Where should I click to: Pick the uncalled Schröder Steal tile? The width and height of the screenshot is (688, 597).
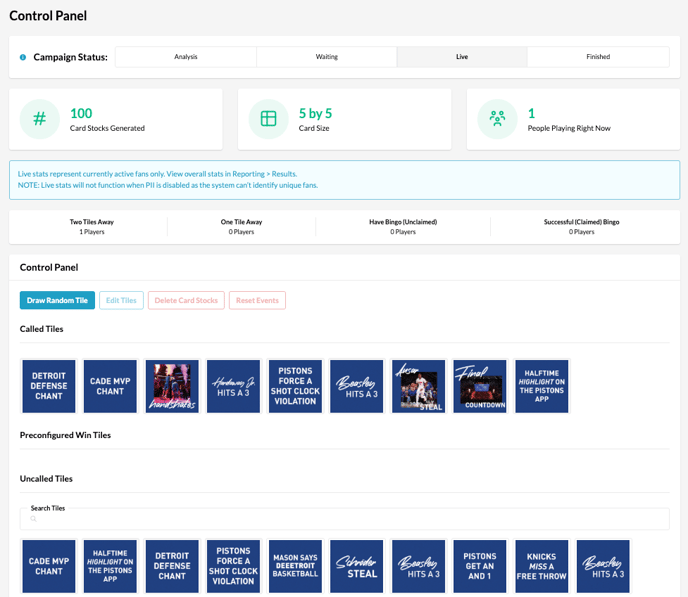(357, 567)
